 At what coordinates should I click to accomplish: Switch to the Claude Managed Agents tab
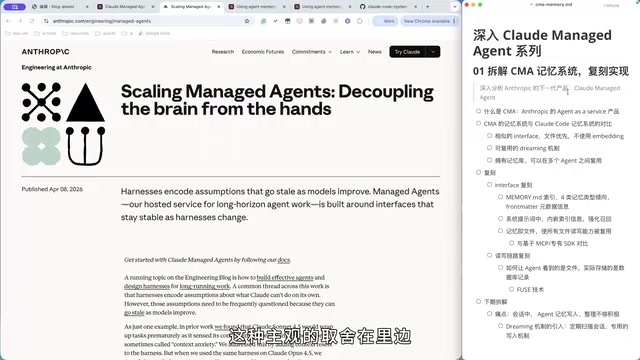125,7
